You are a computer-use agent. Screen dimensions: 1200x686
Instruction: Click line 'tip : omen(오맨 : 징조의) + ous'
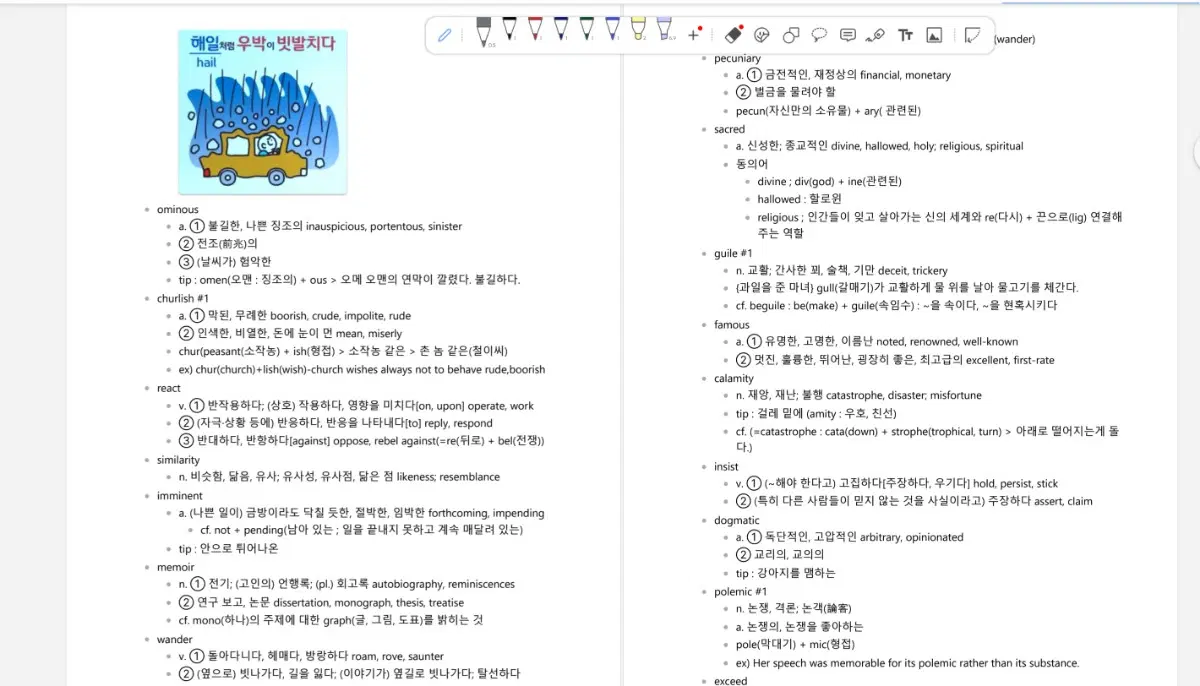[x=350, y=280]
